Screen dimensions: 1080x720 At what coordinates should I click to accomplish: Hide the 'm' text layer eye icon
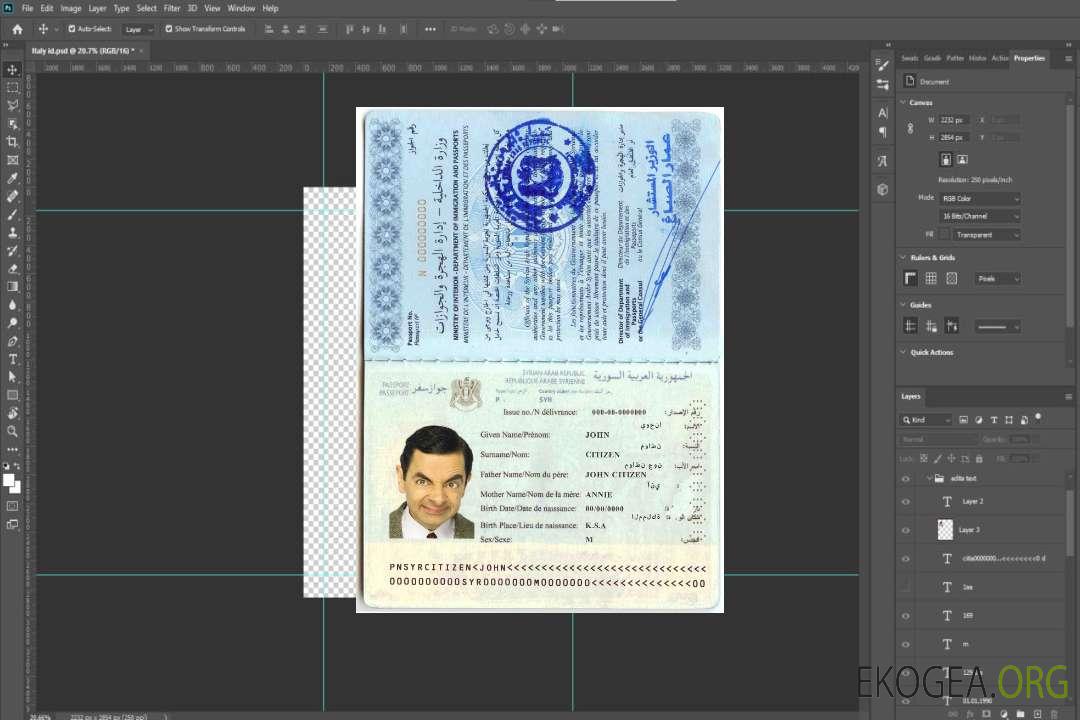pos(906,644)
